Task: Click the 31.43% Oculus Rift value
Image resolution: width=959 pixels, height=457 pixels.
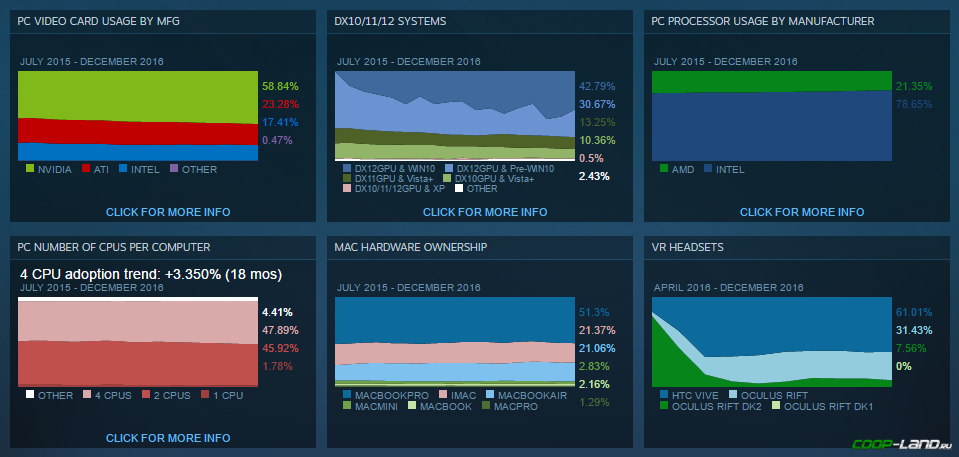Action: pos(914,330)
